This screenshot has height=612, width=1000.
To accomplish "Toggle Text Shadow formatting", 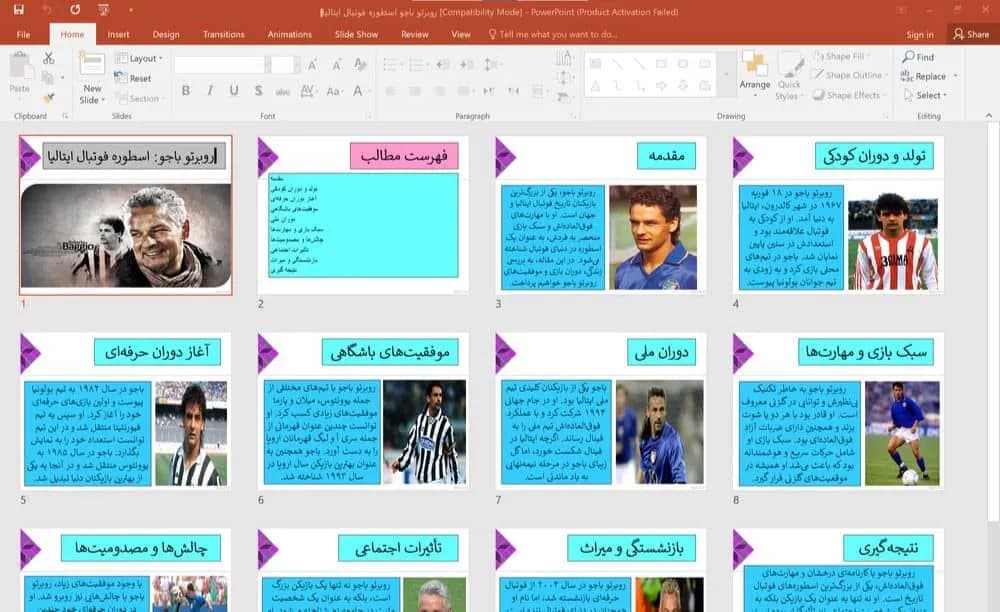I will pos(258,91).
